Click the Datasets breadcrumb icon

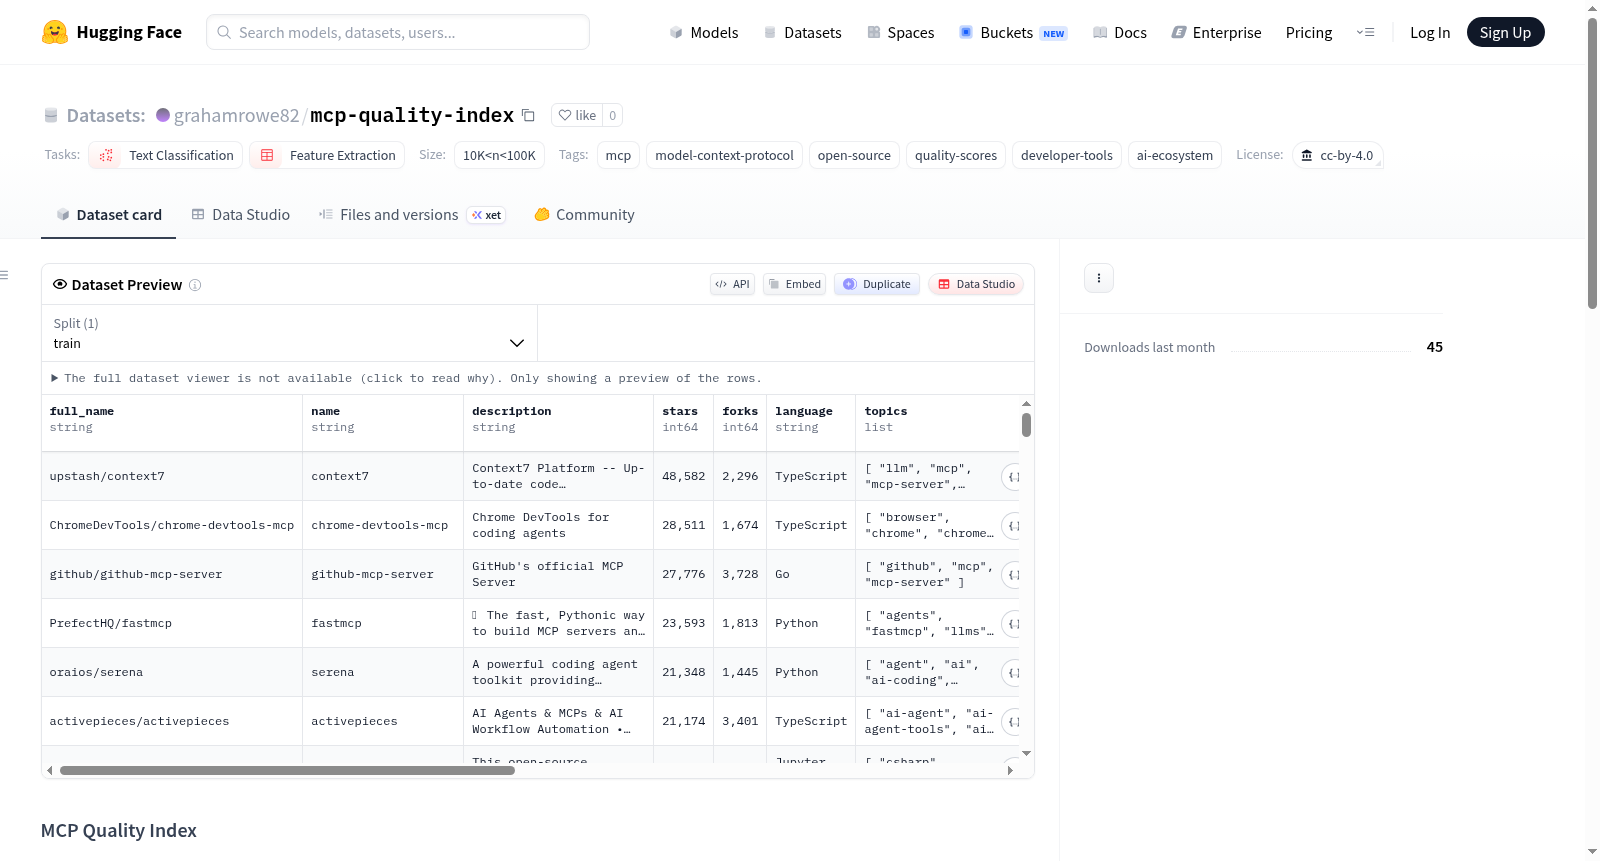click(51, 115)
